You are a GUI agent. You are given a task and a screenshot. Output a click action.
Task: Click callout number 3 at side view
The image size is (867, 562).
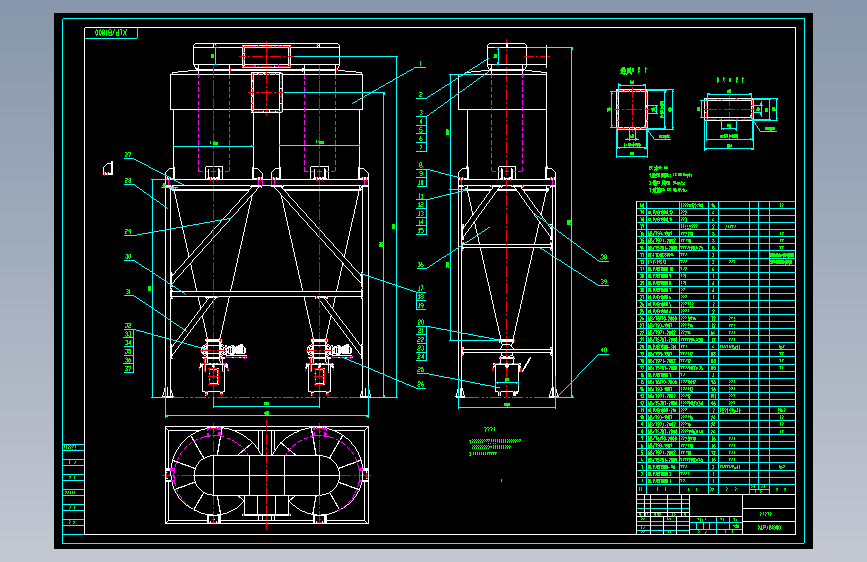coord(421,113)
